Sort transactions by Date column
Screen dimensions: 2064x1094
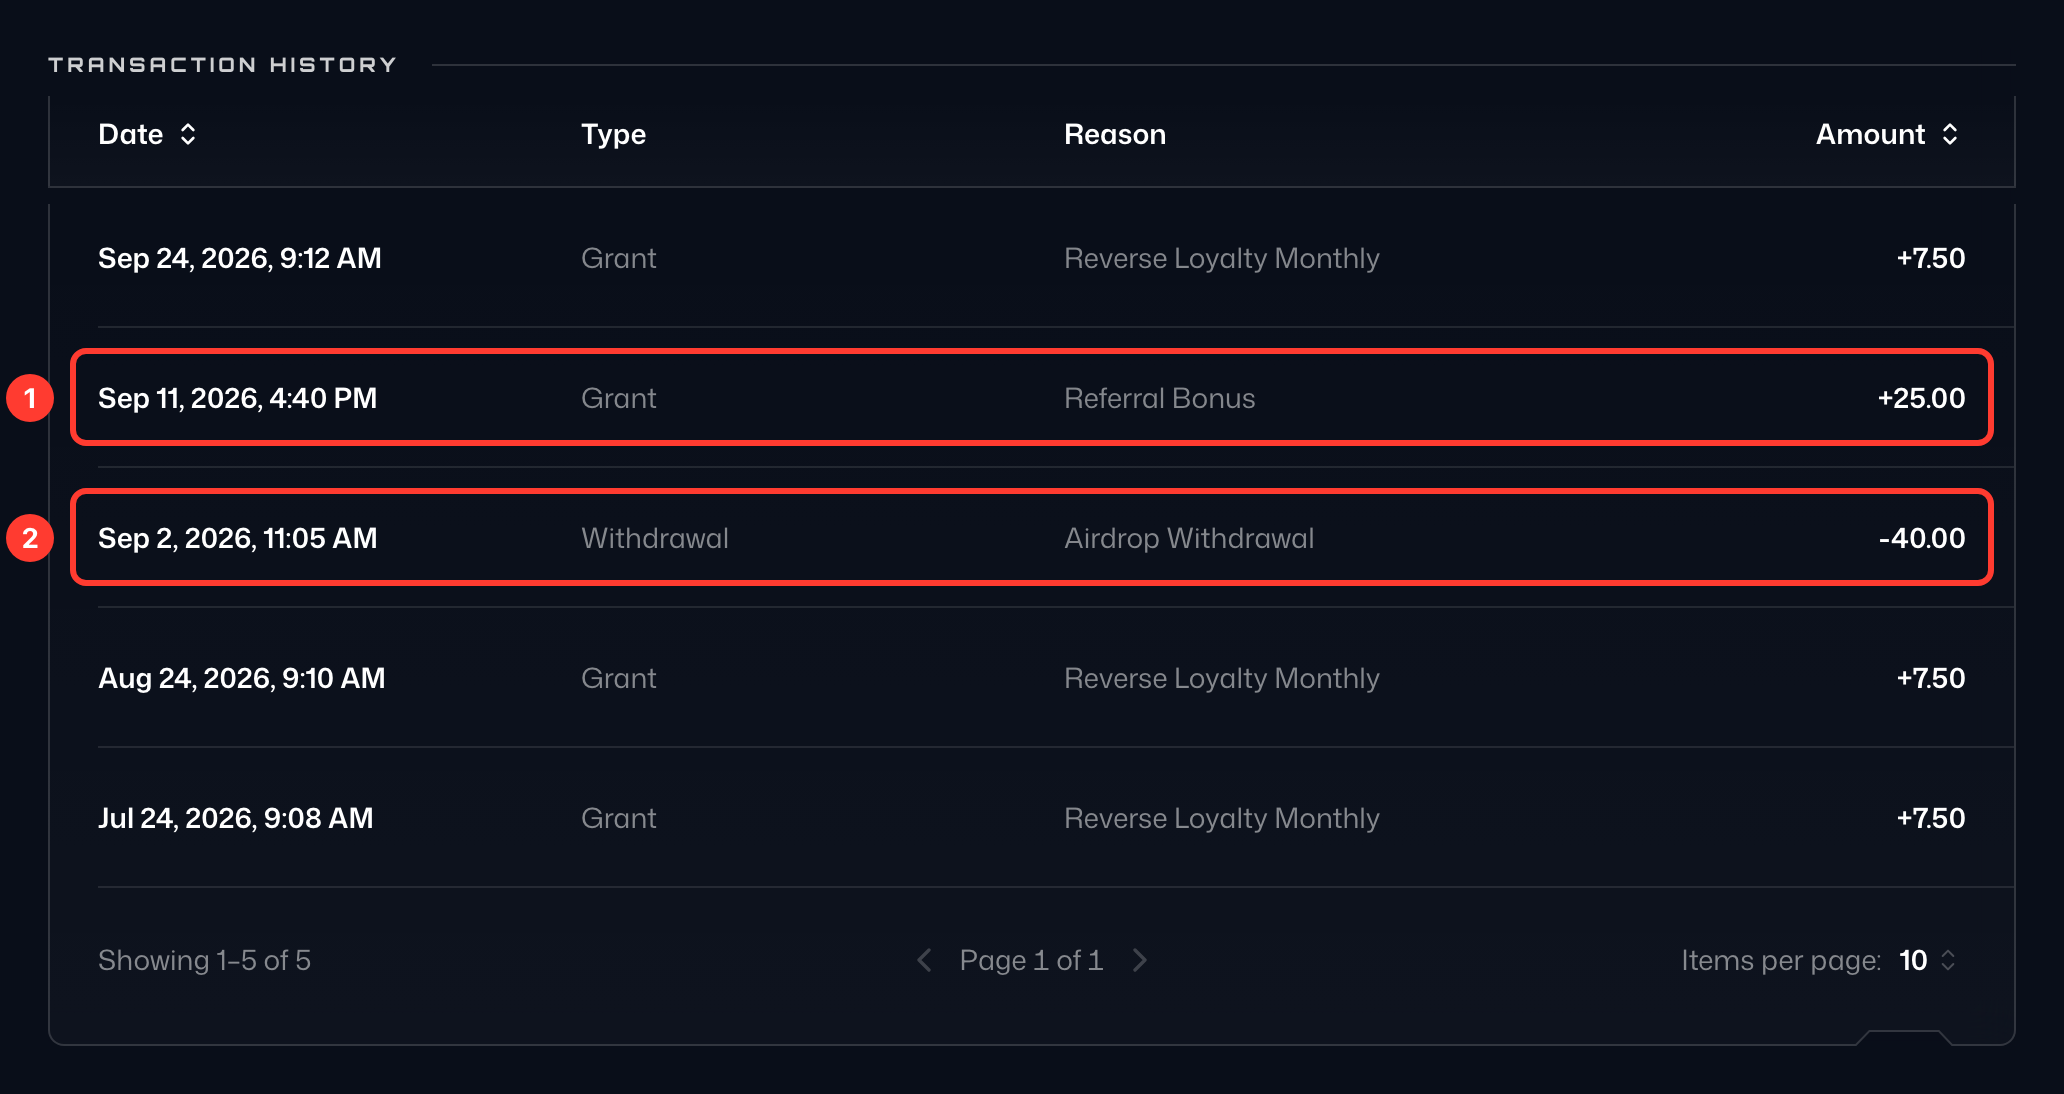pyautogui.click(x=147, y=134)
